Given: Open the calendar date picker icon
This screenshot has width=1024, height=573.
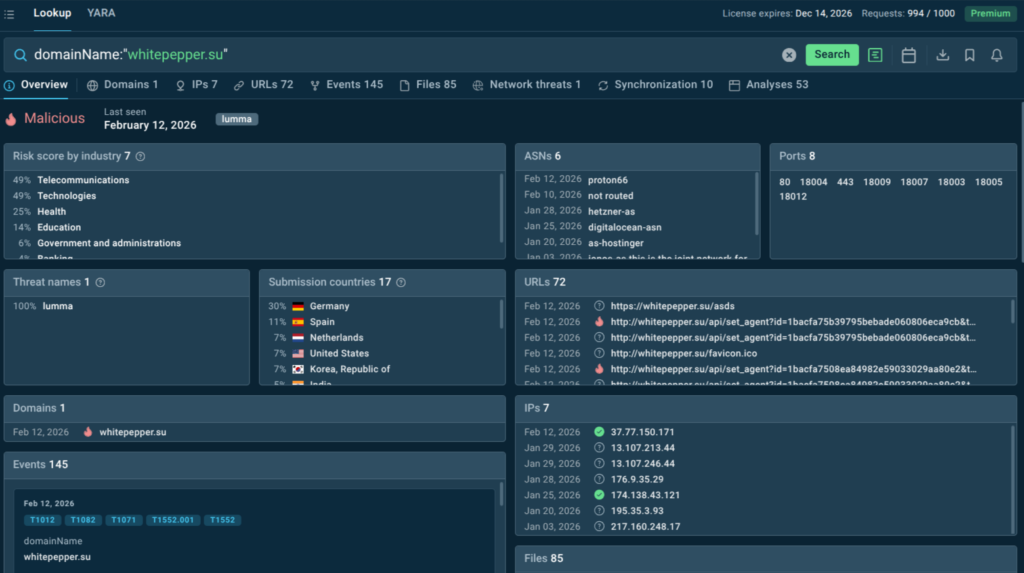Looking at the screenshot, I should [908, 55].
